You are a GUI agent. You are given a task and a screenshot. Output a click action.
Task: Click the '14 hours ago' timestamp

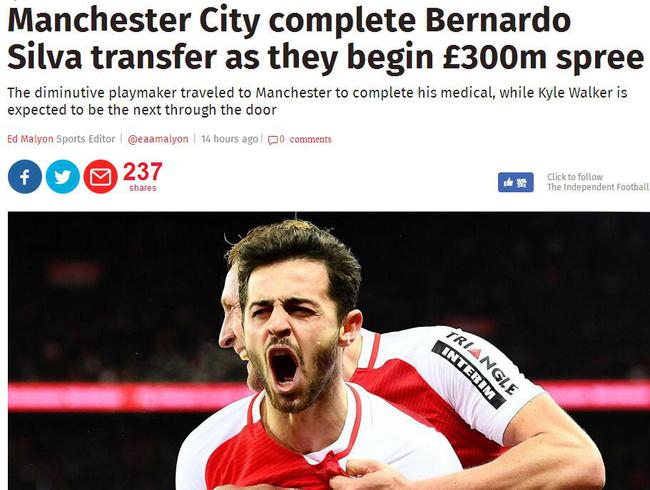(230, 139)
